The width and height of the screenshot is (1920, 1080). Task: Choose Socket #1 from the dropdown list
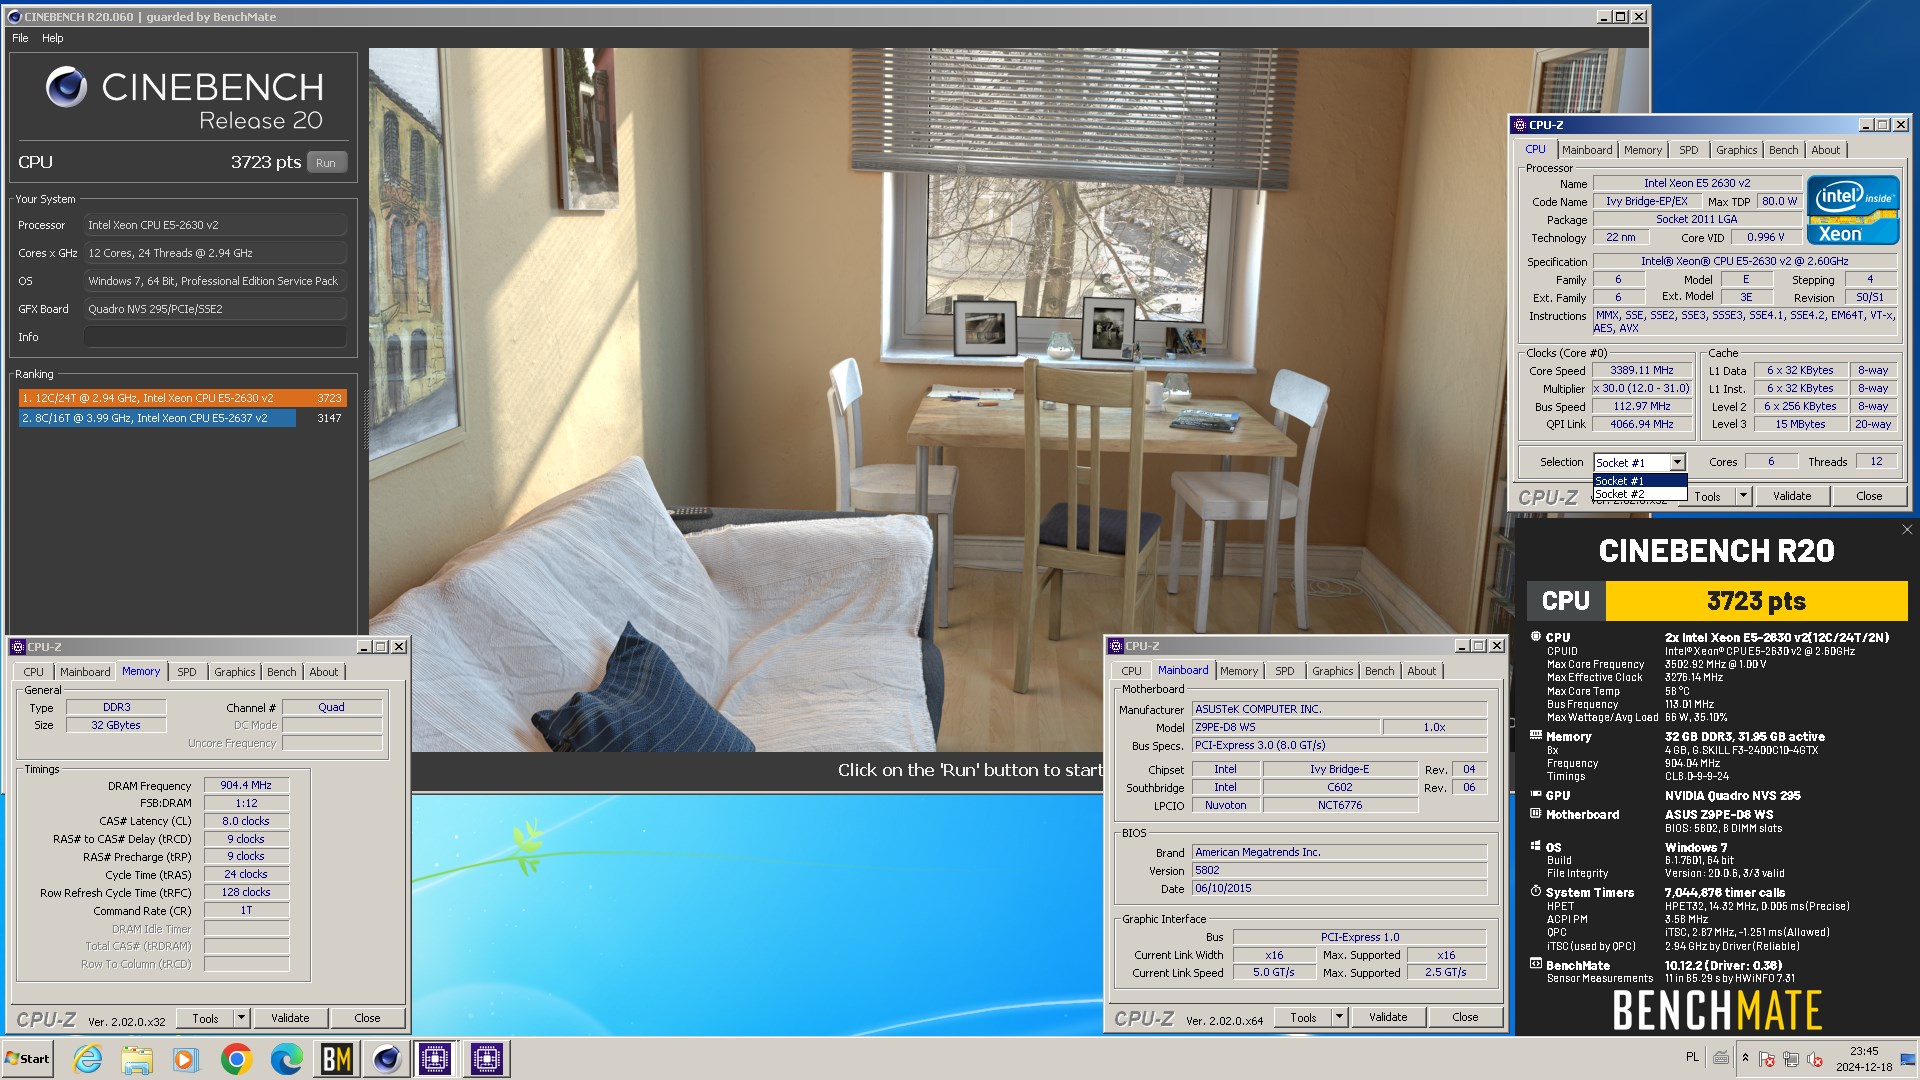tap(1640, 481)
